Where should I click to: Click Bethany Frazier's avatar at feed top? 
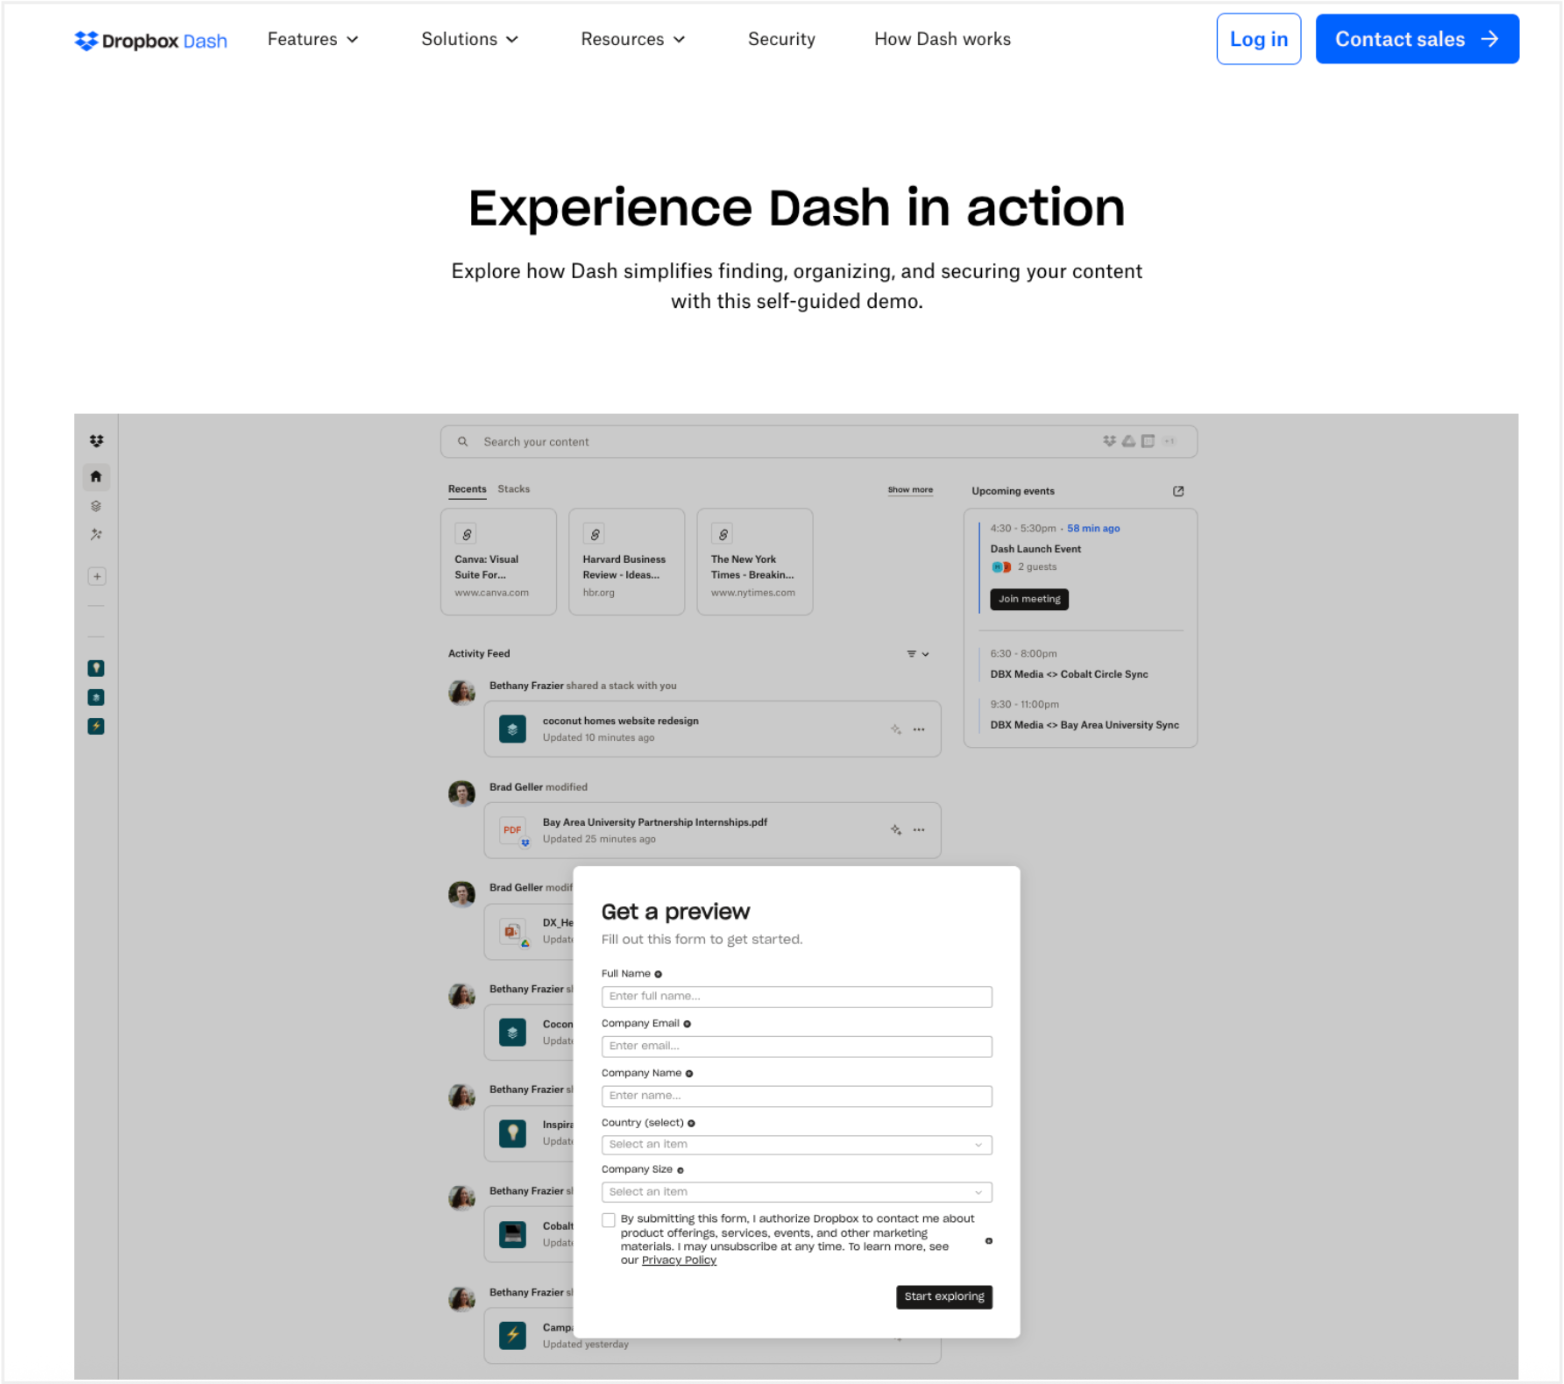click(x=462, y=692)
